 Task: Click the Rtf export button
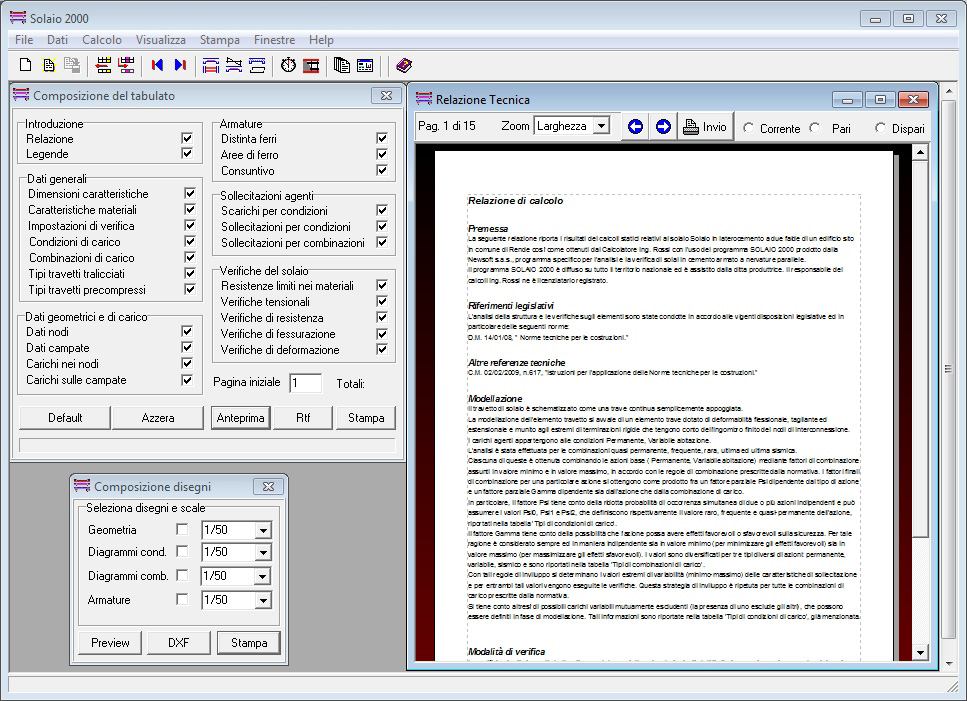[x=303, y=417]
